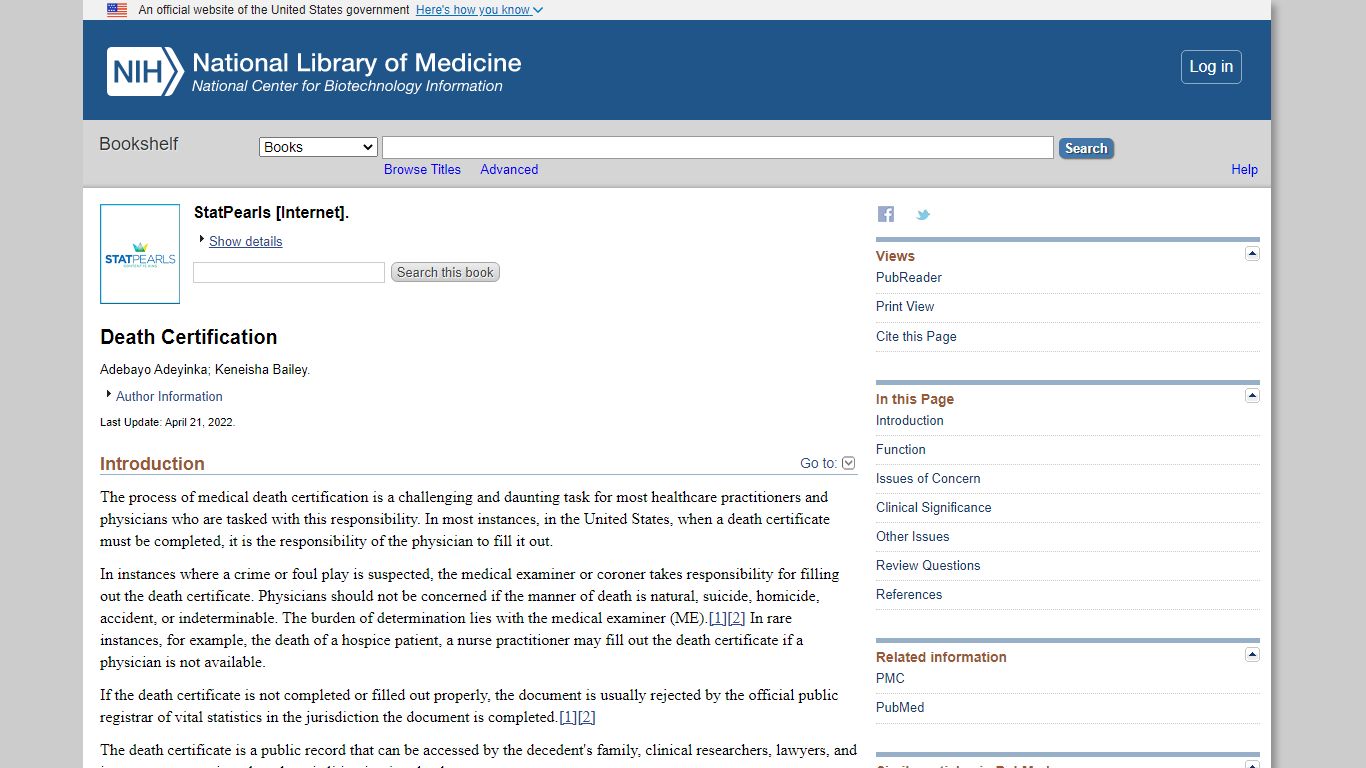Jump to References section
The height and width of the screenshot is (768, 1366).
[909, 594]
